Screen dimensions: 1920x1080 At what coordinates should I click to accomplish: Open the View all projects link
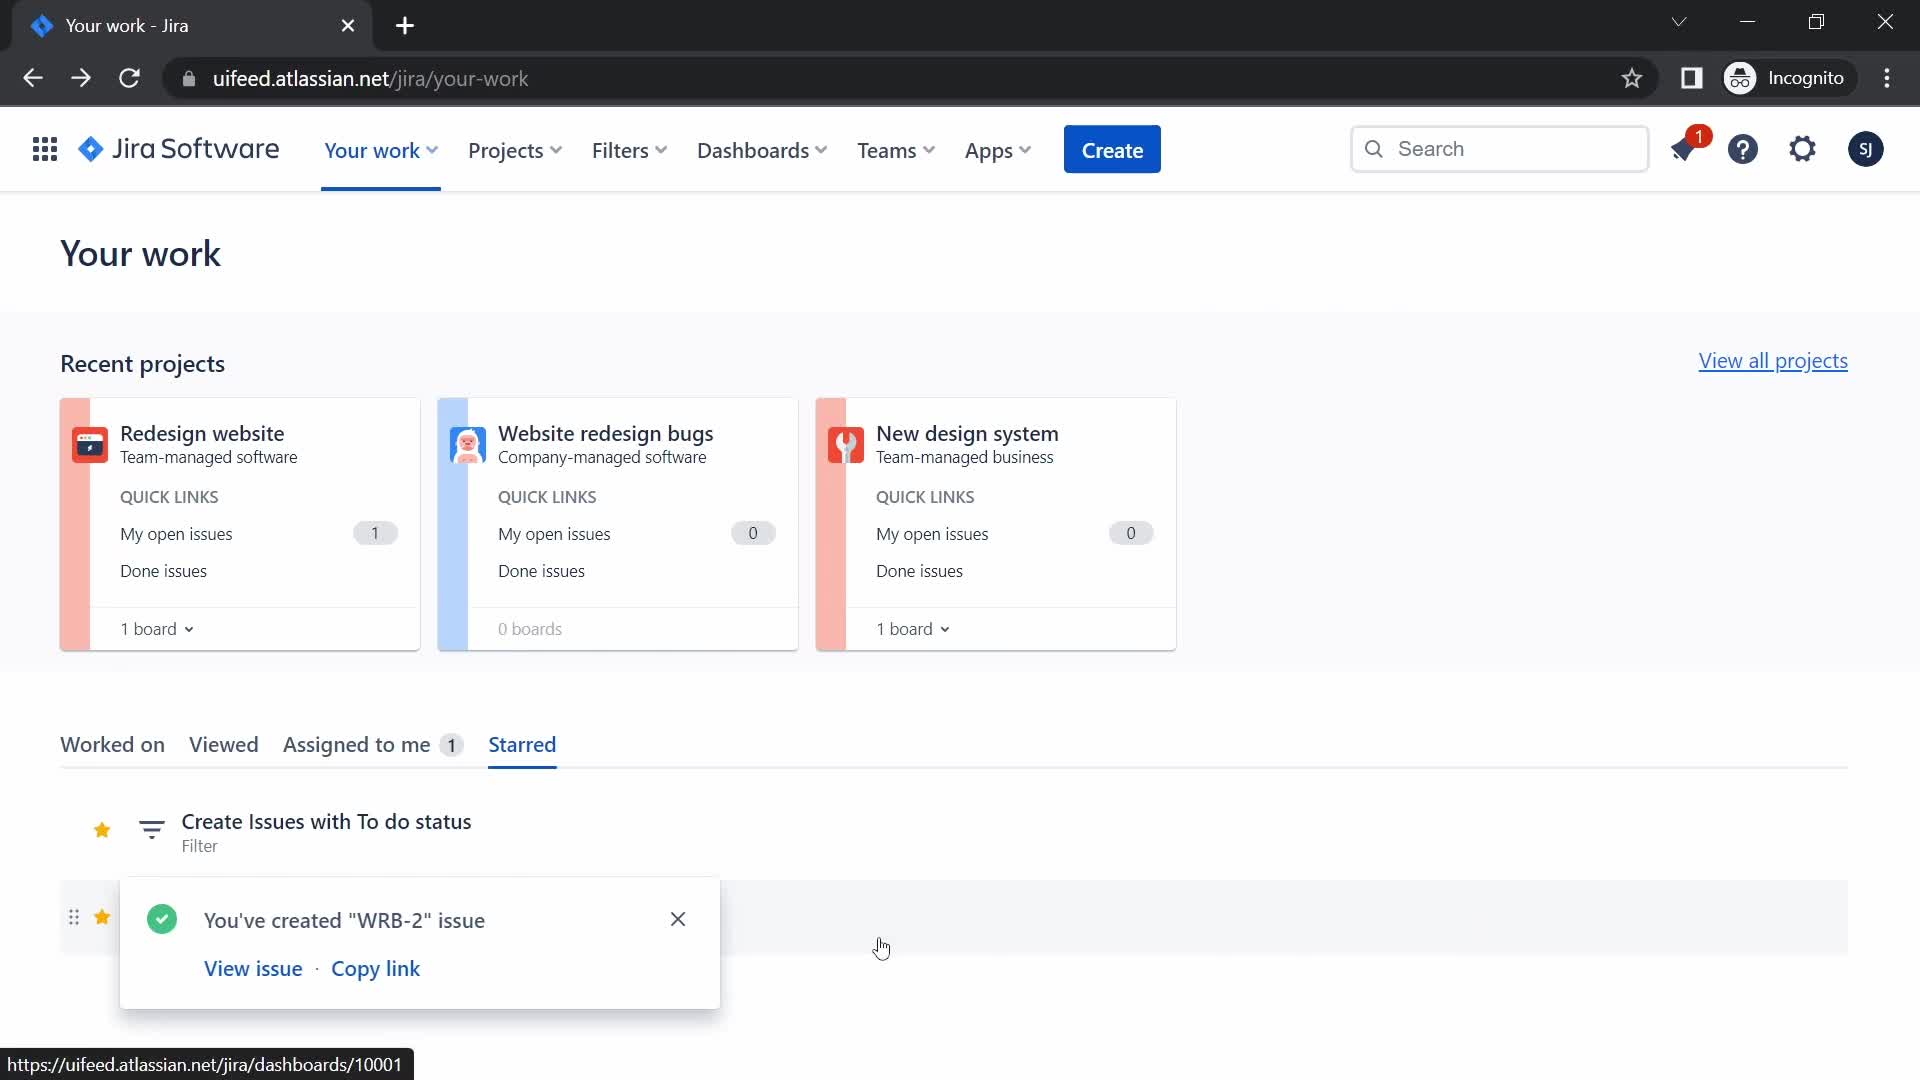click(x=1773, y=361)
